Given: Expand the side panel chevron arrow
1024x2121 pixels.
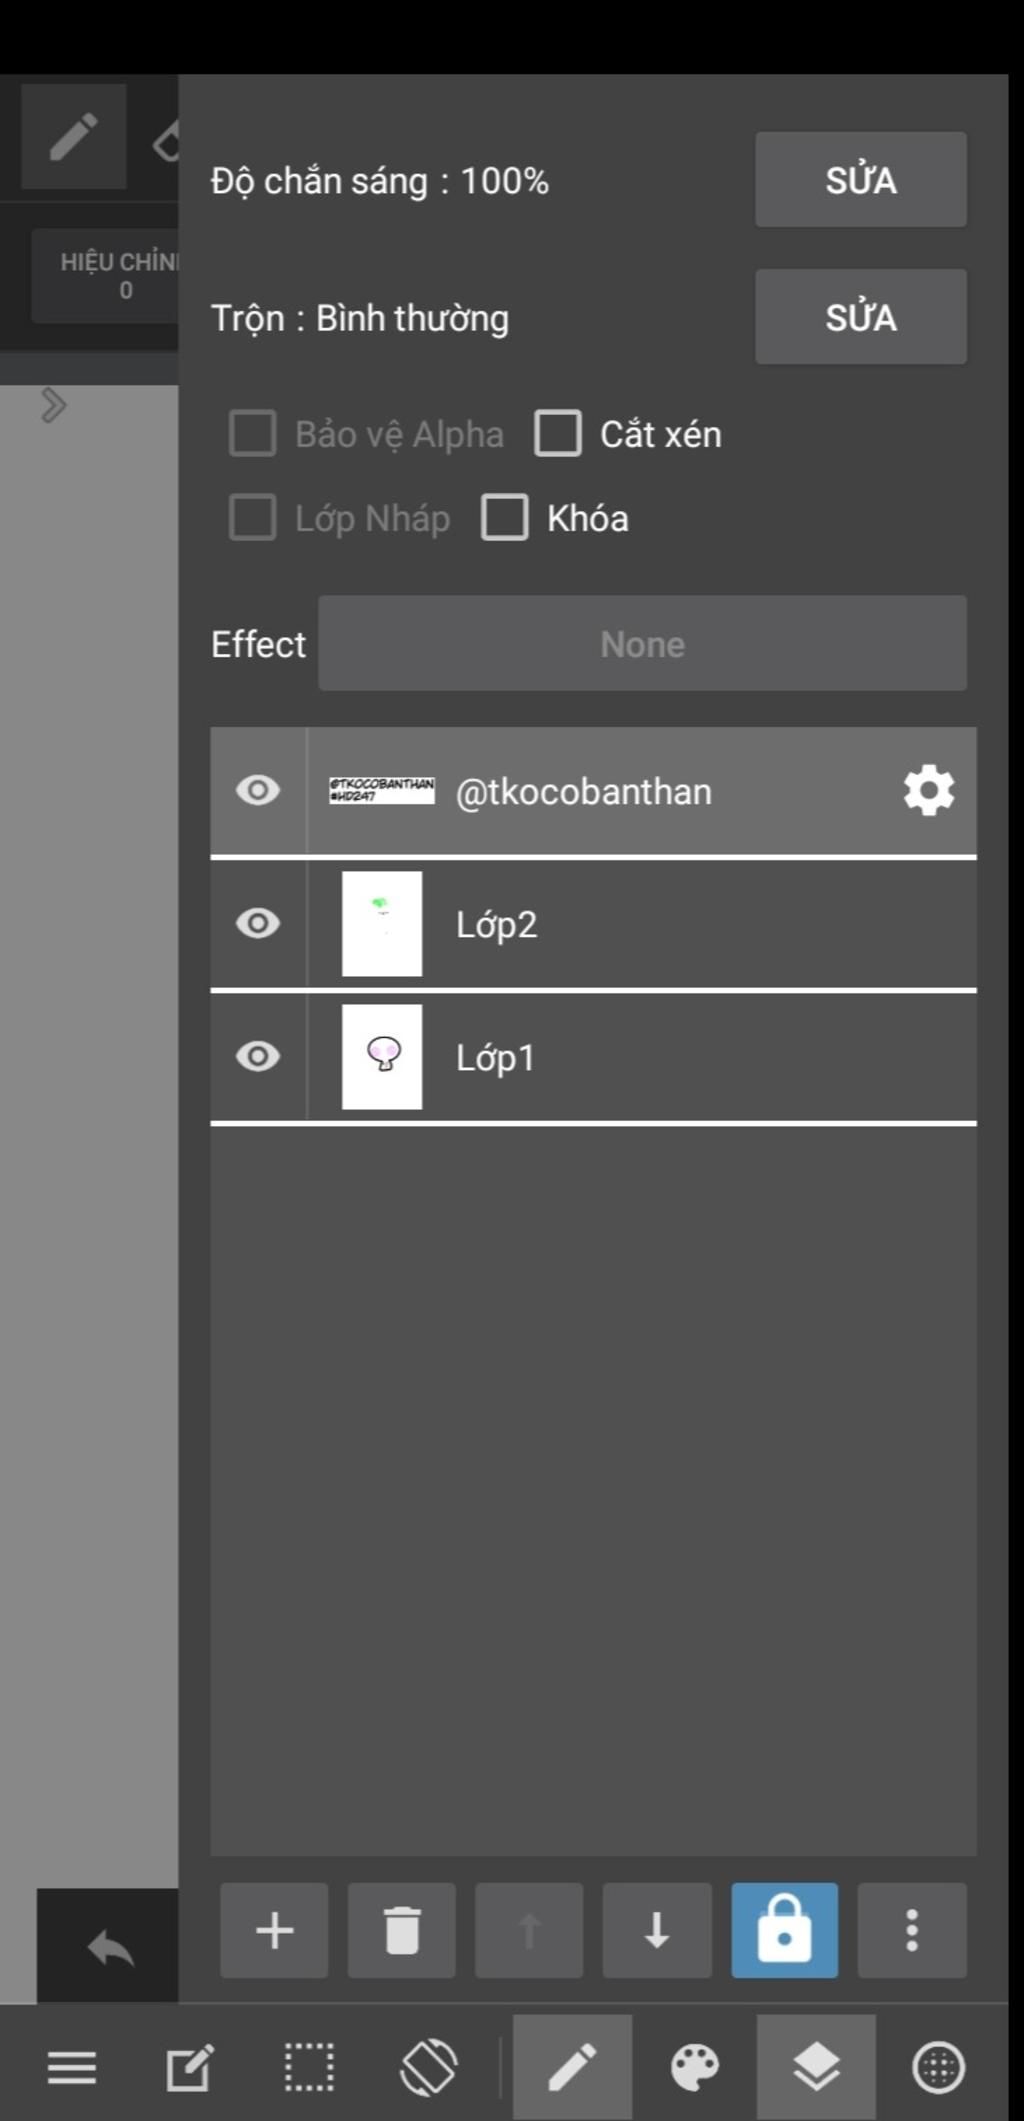Looking at the screenshot, I should [53, 405].
